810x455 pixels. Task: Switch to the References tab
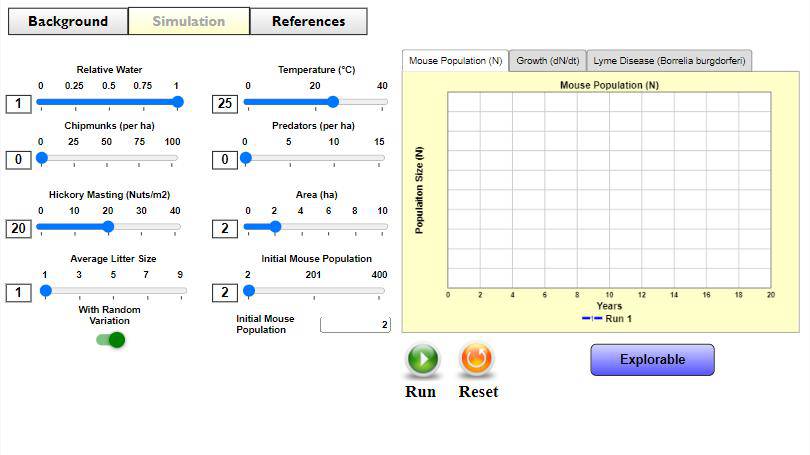[x=308, y=21]
